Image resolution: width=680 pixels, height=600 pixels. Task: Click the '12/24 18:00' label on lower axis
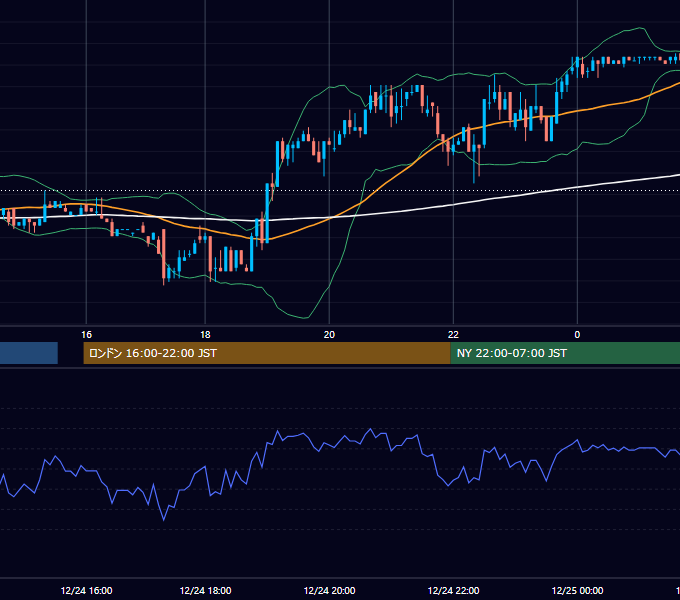(205, 590)
